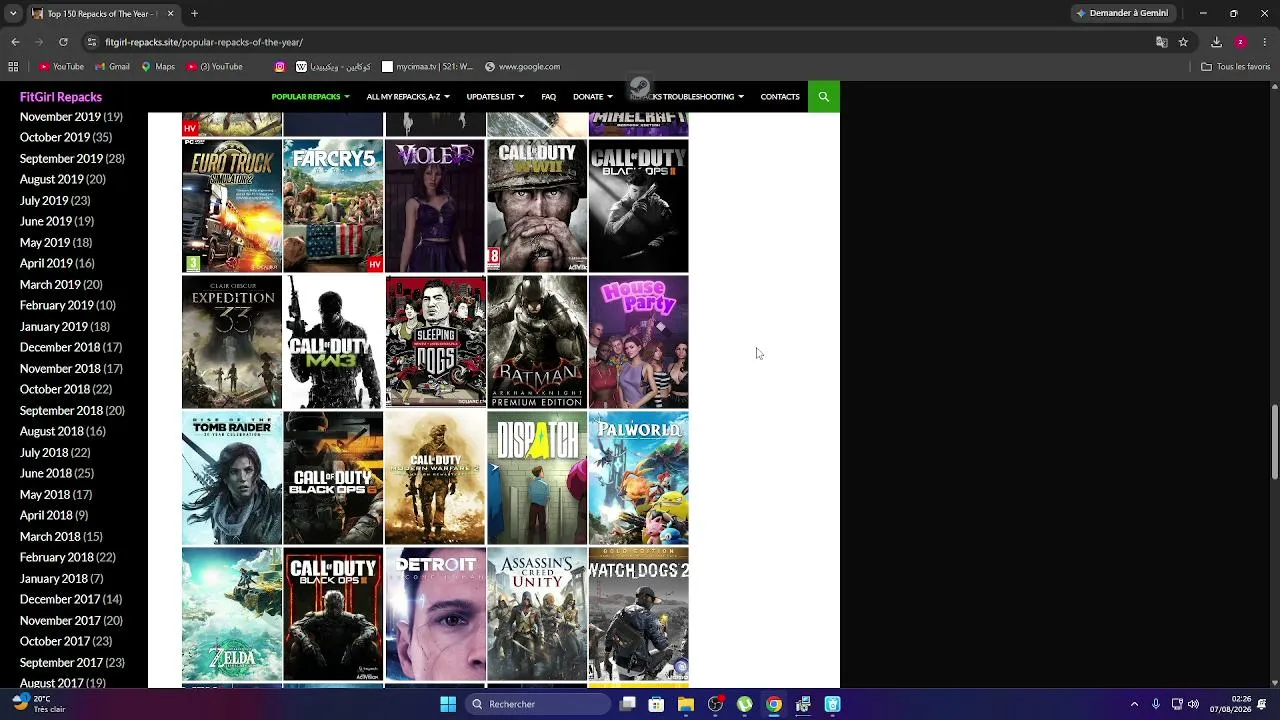The height and width of the screenshot is (720, 1280).
Task: Show hidden system tray icons
Action: click(1134, 704)
